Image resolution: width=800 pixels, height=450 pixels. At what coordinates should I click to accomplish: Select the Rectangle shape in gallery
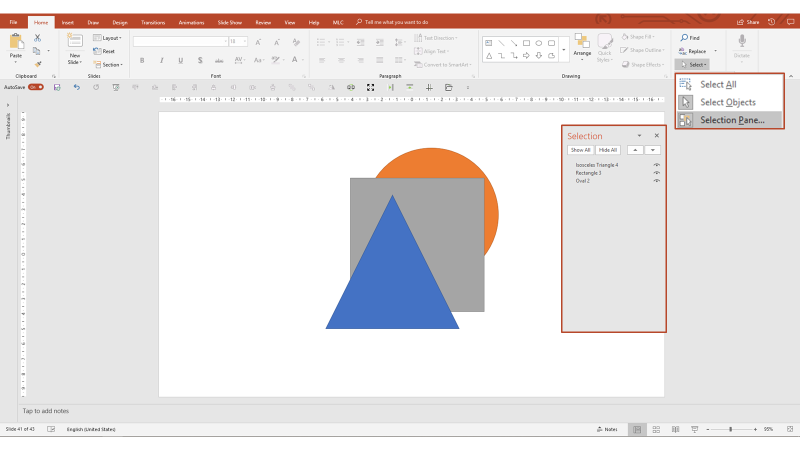[x=526, y=43]
